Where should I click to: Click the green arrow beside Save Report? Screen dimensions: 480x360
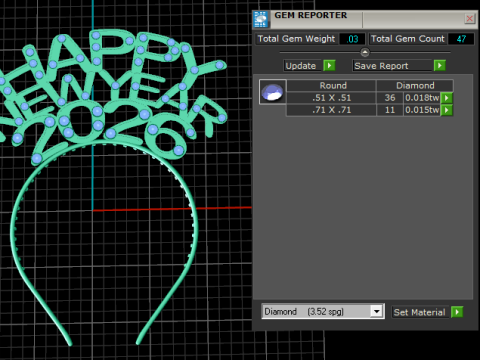click(440, 66)
